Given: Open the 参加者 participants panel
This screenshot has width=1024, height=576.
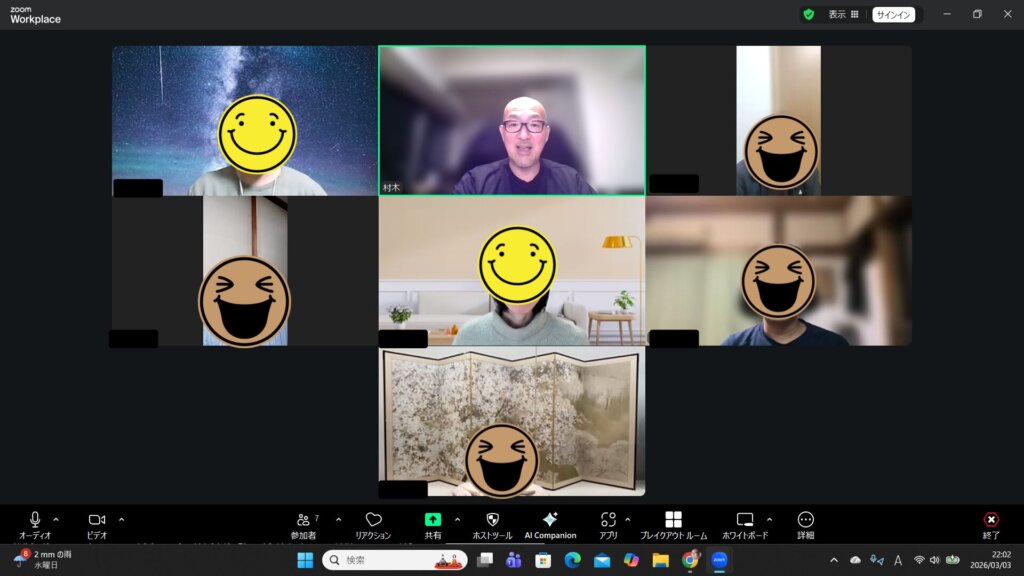Looking at the screenshot, I should 303,520.
